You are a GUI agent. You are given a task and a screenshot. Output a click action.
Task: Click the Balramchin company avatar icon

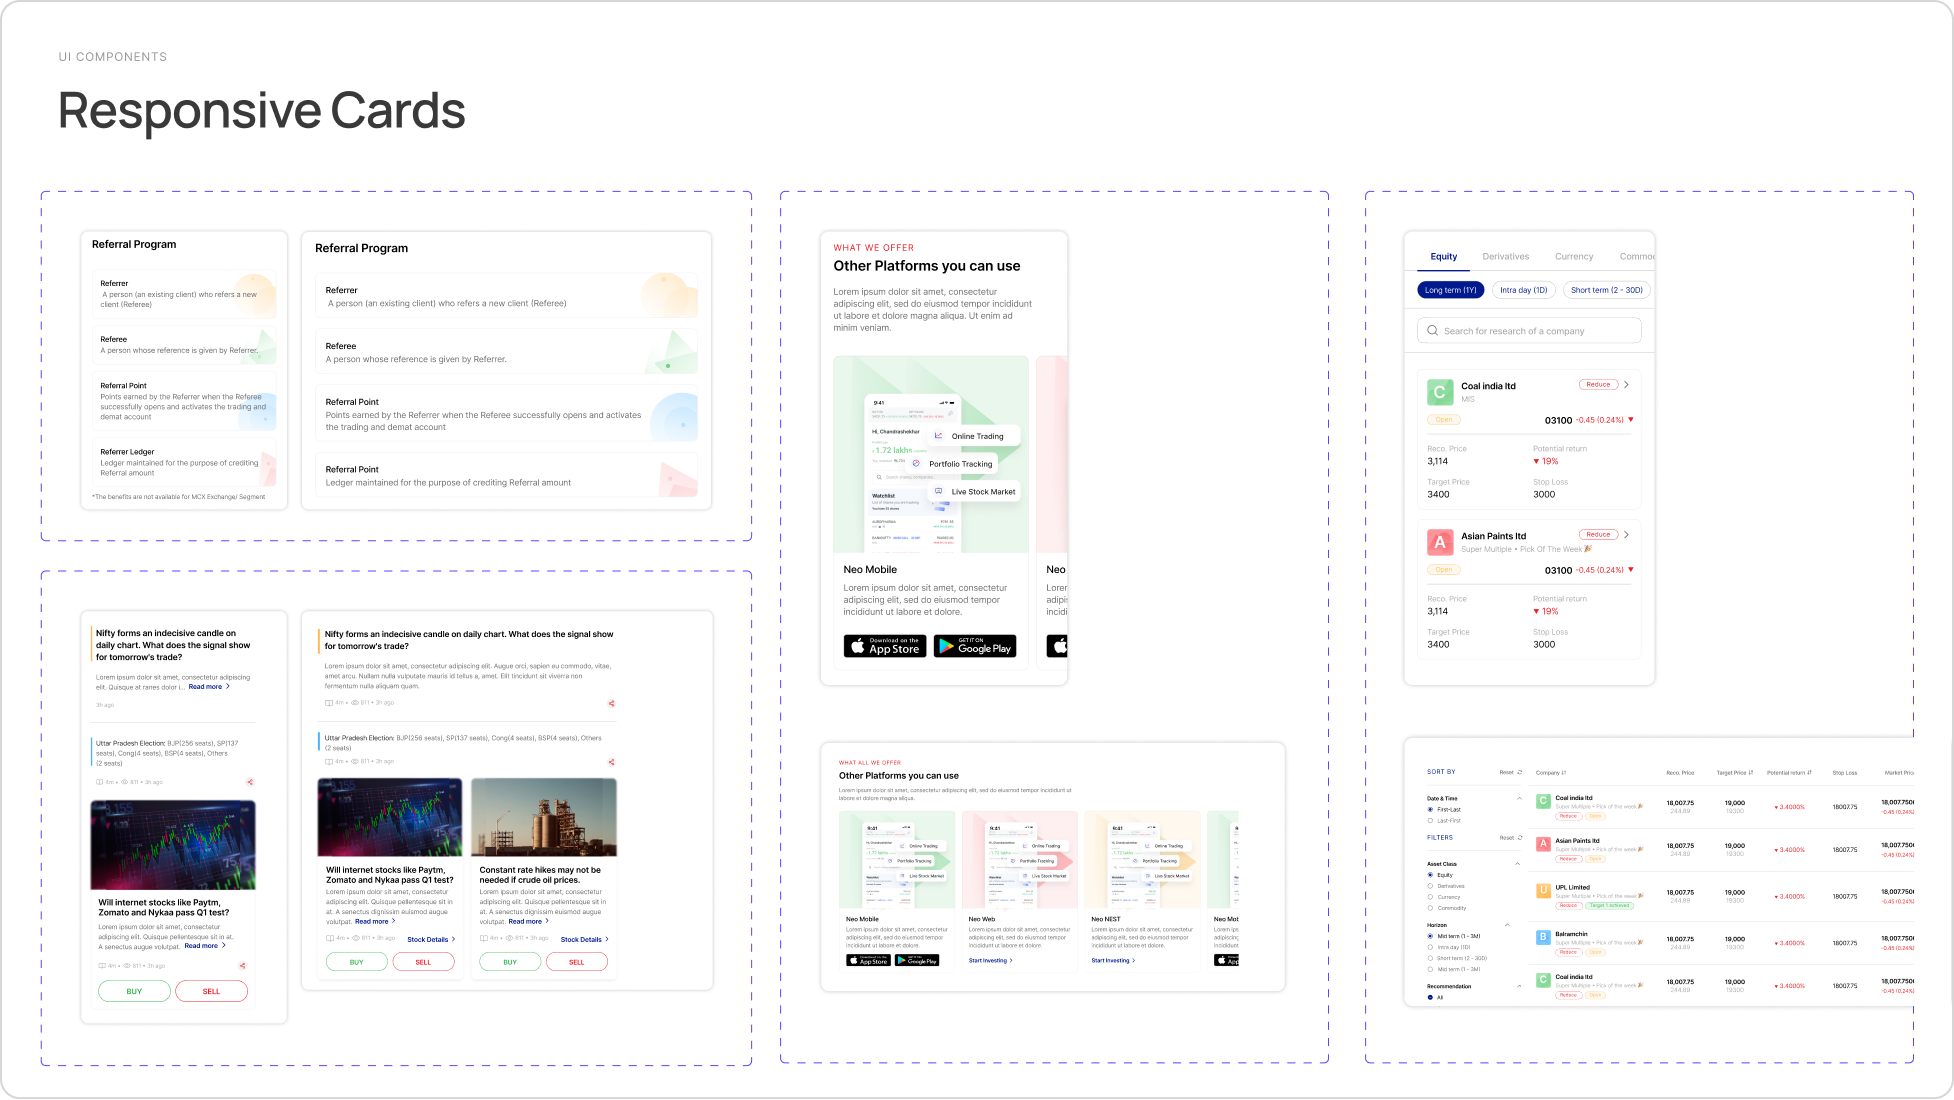click(1543, 937)
